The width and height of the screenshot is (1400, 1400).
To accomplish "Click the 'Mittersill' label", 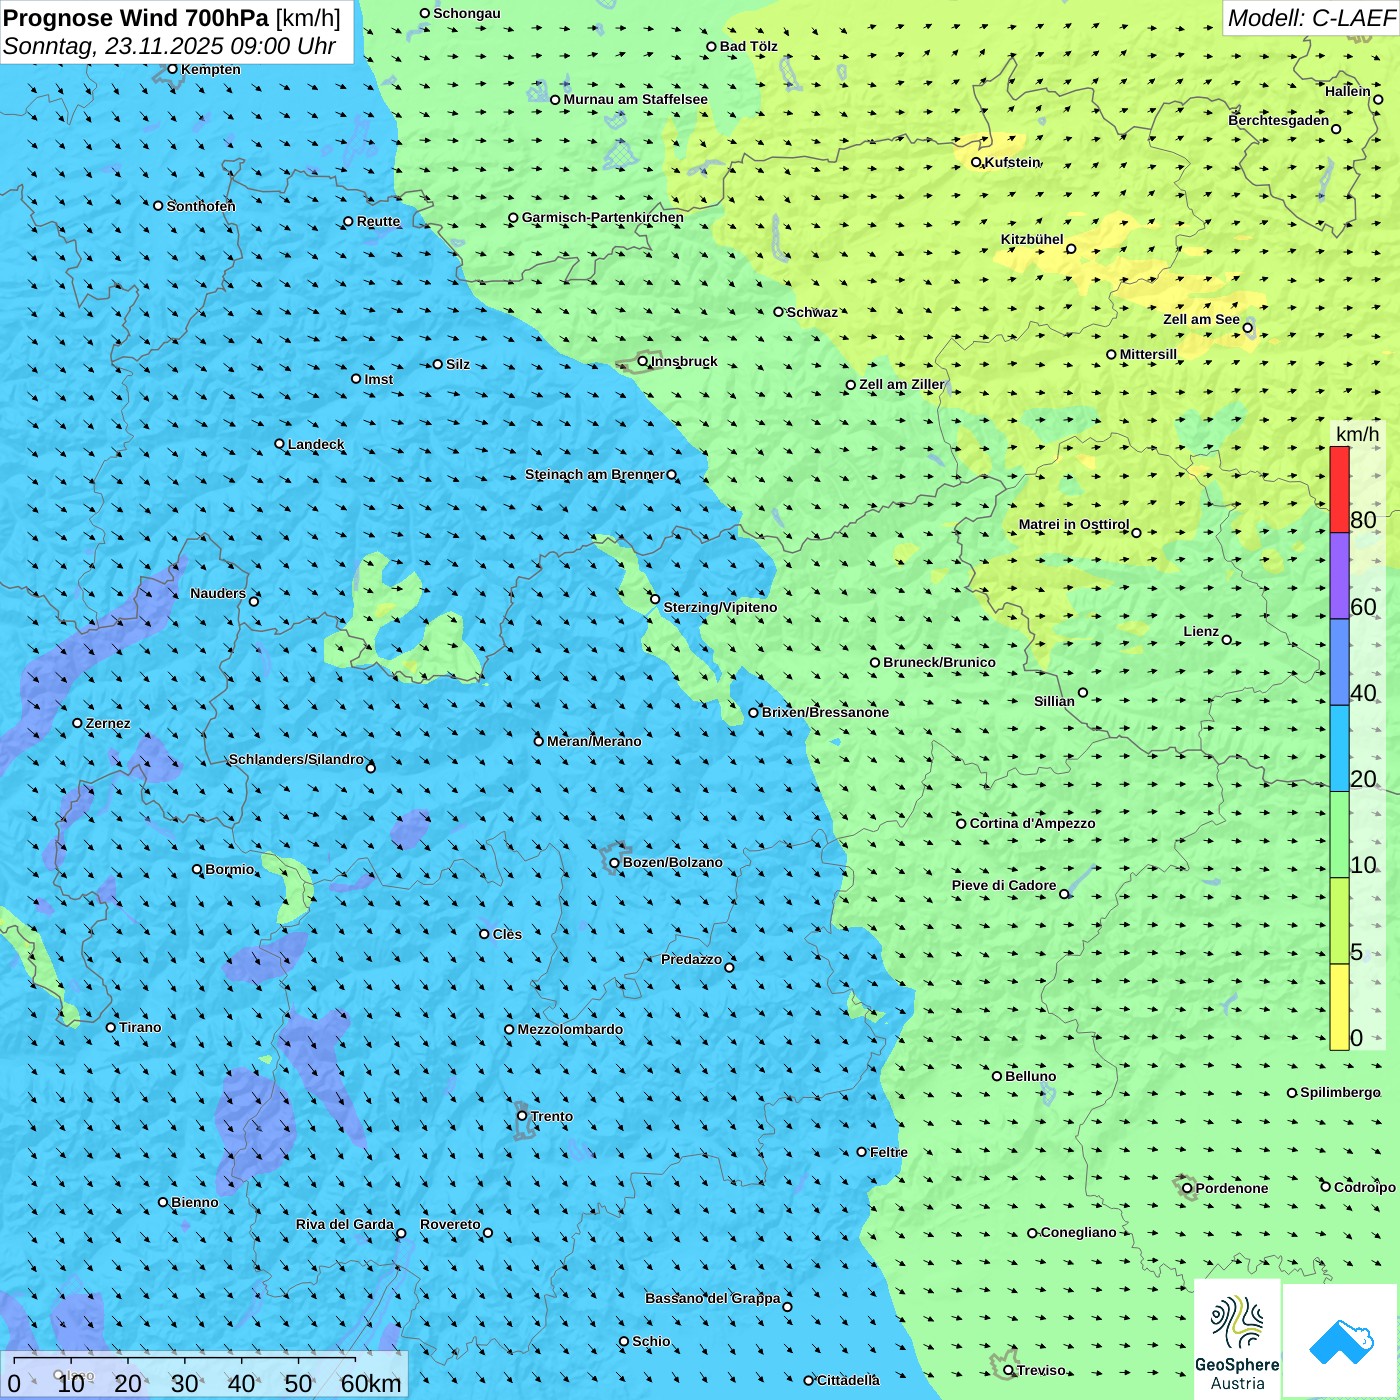I will click(1148, 354).
